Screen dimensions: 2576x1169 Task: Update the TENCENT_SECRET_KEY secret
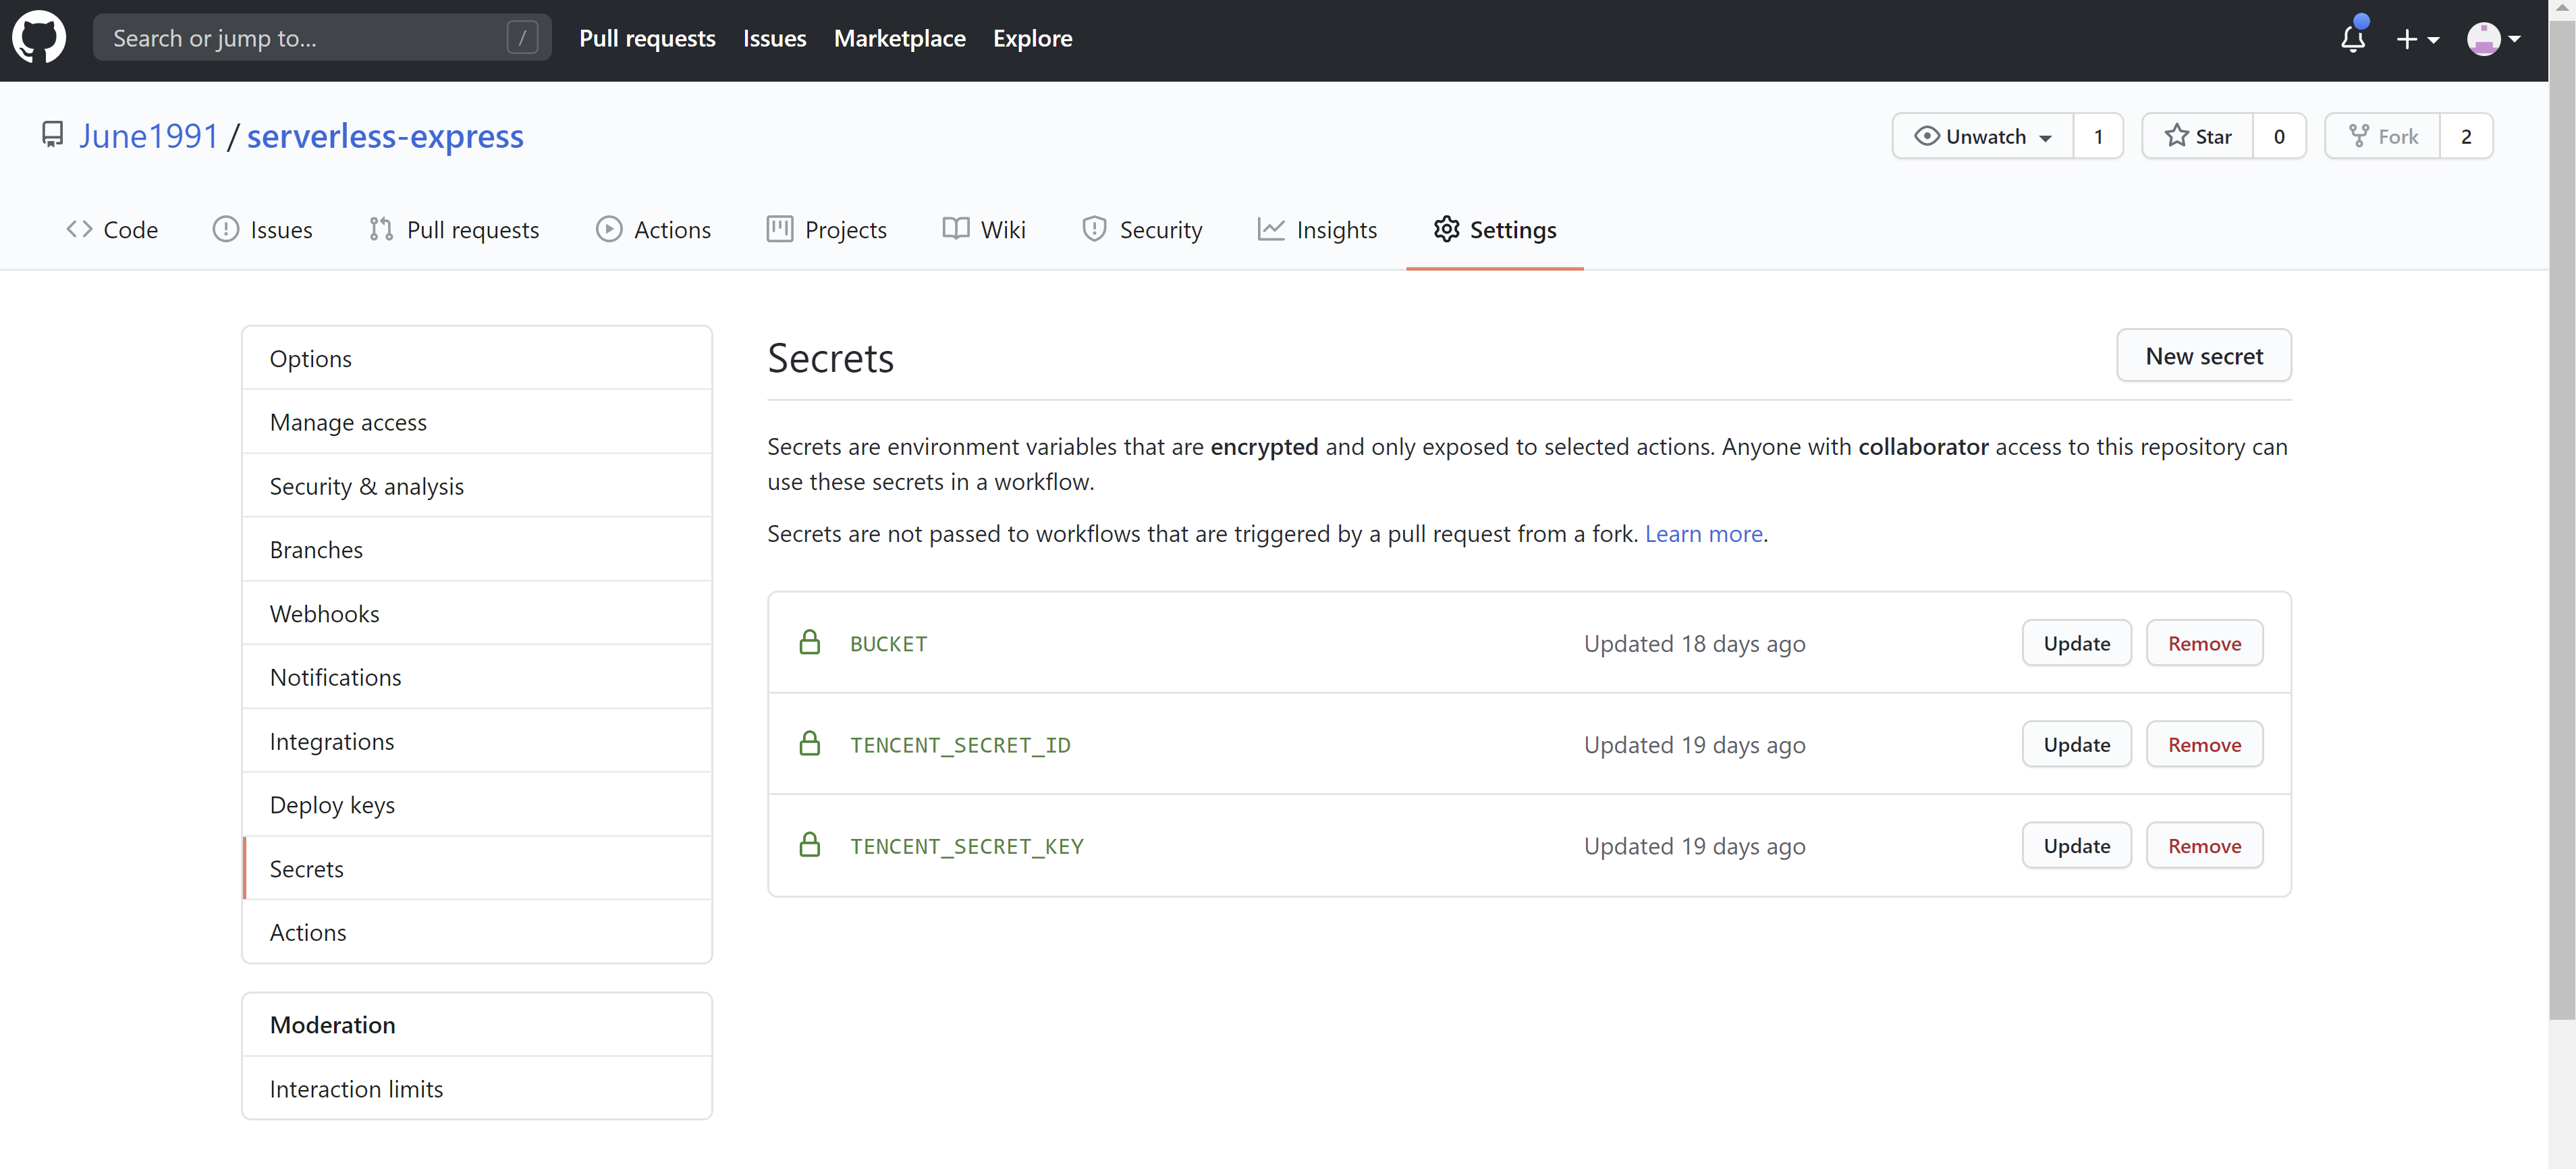pyautogui.click(x=2077, y=845)
